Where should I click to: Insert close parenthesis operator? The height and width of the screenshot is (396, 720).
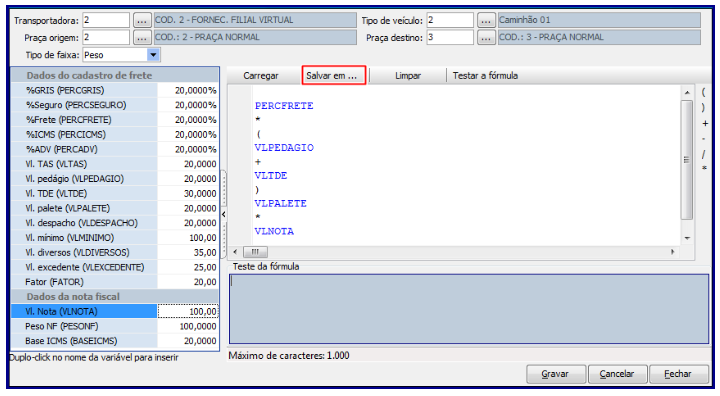tap(704, 108)
